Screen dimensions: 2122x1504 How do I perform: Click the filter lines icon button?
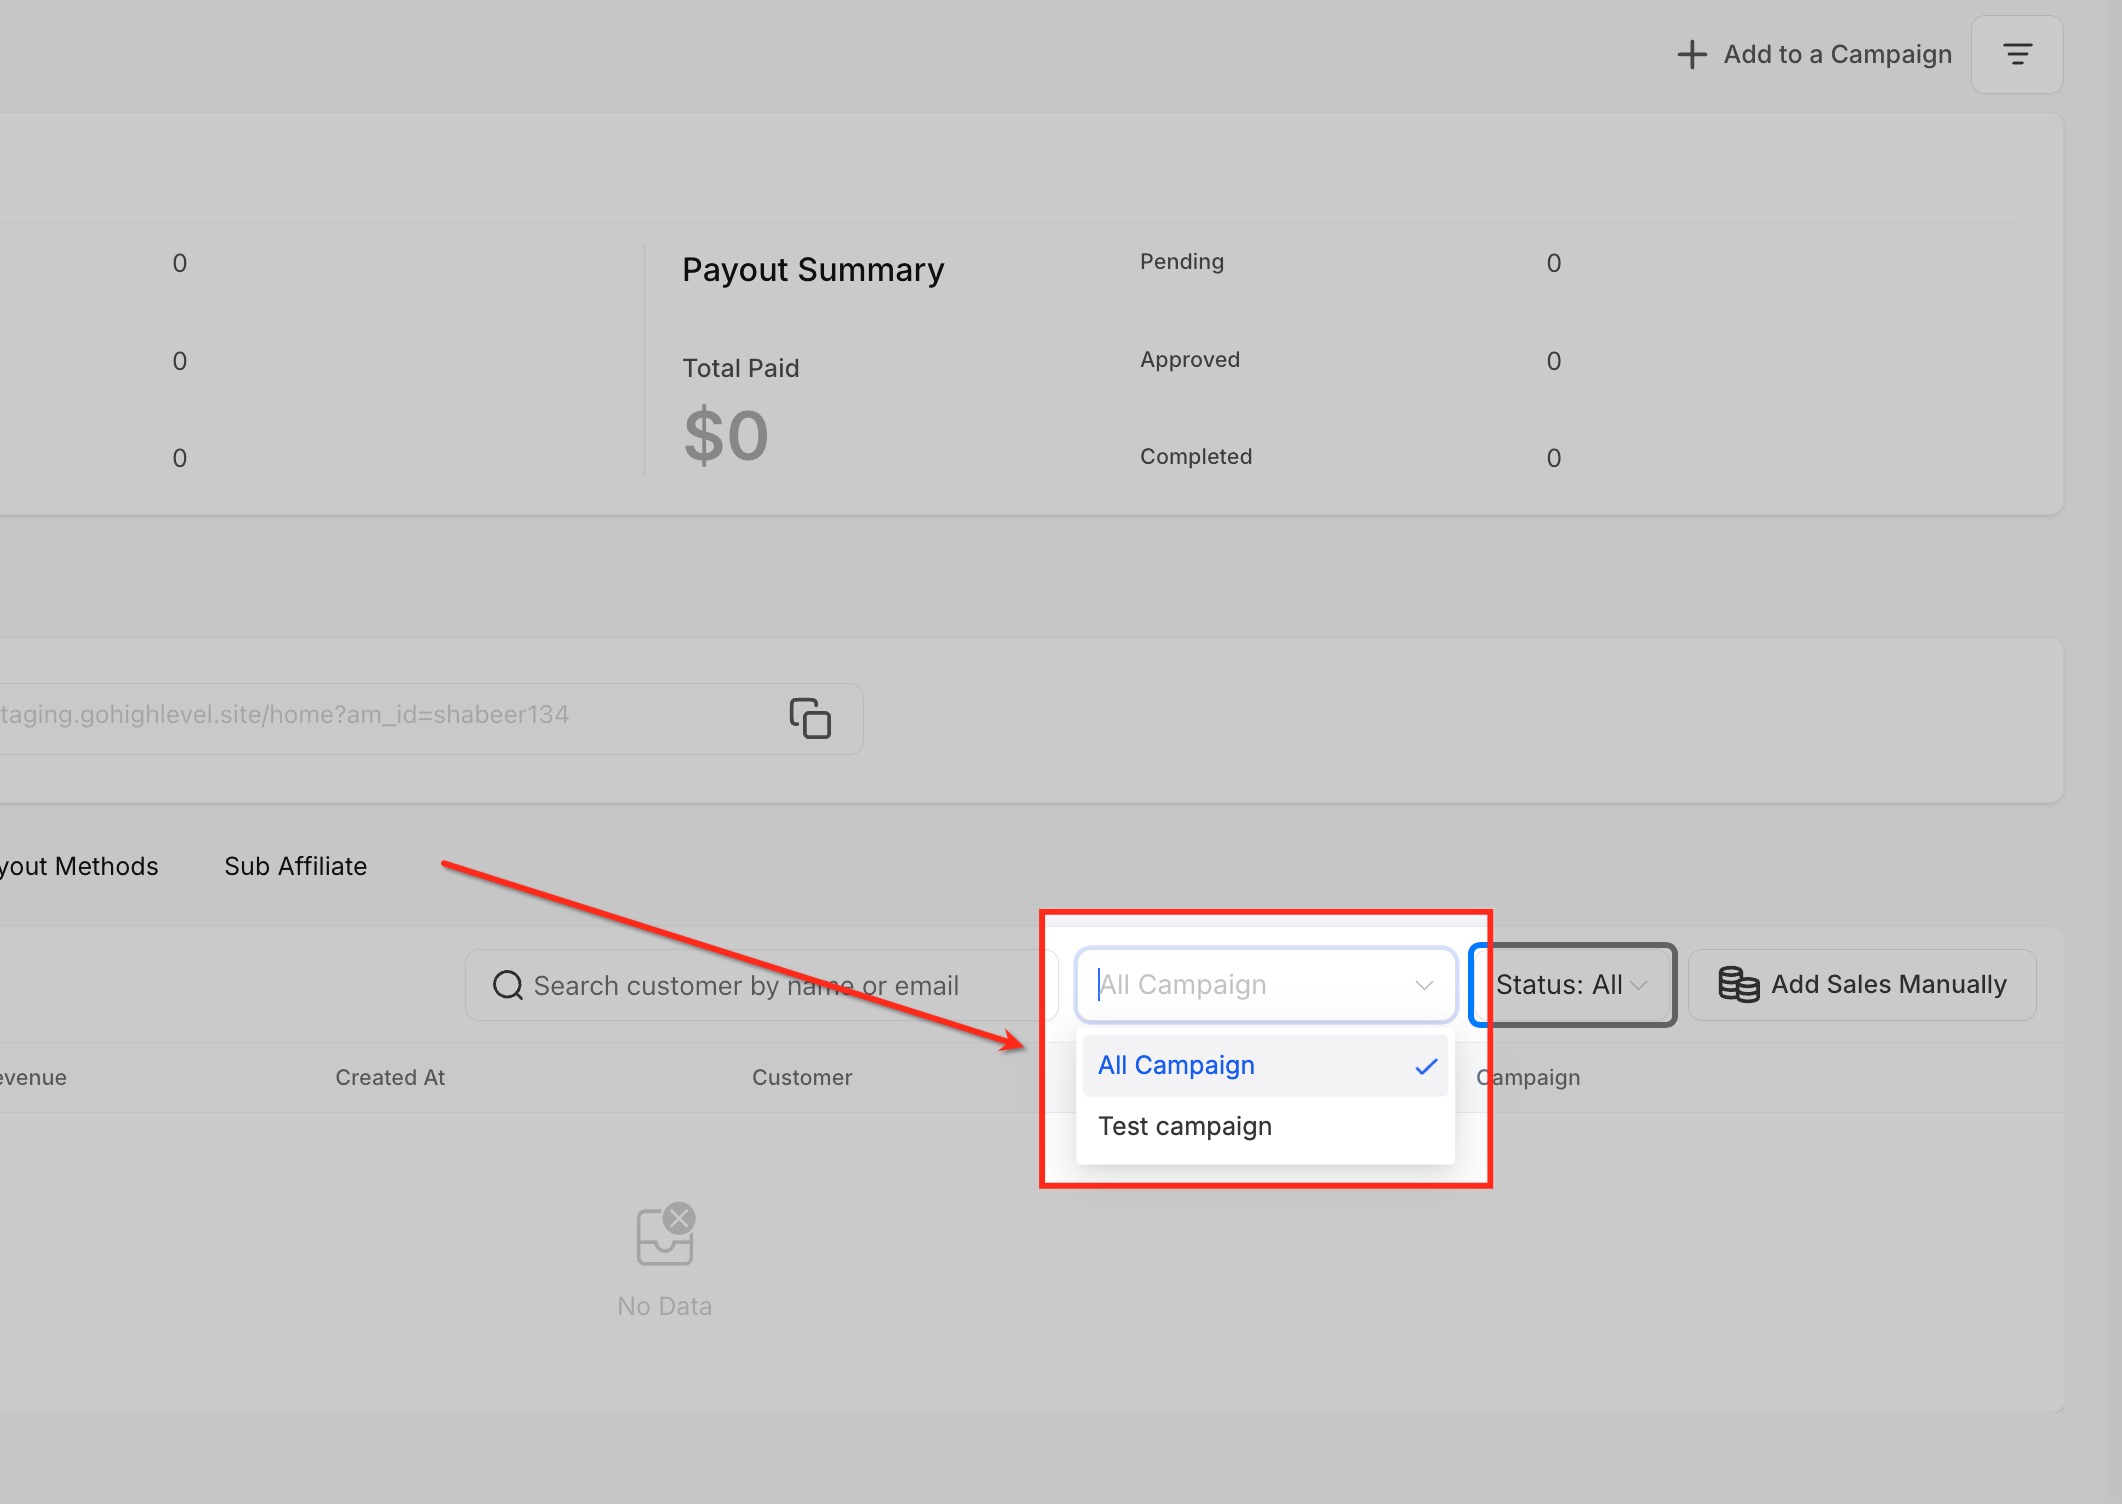click(x=2016, y=54)
